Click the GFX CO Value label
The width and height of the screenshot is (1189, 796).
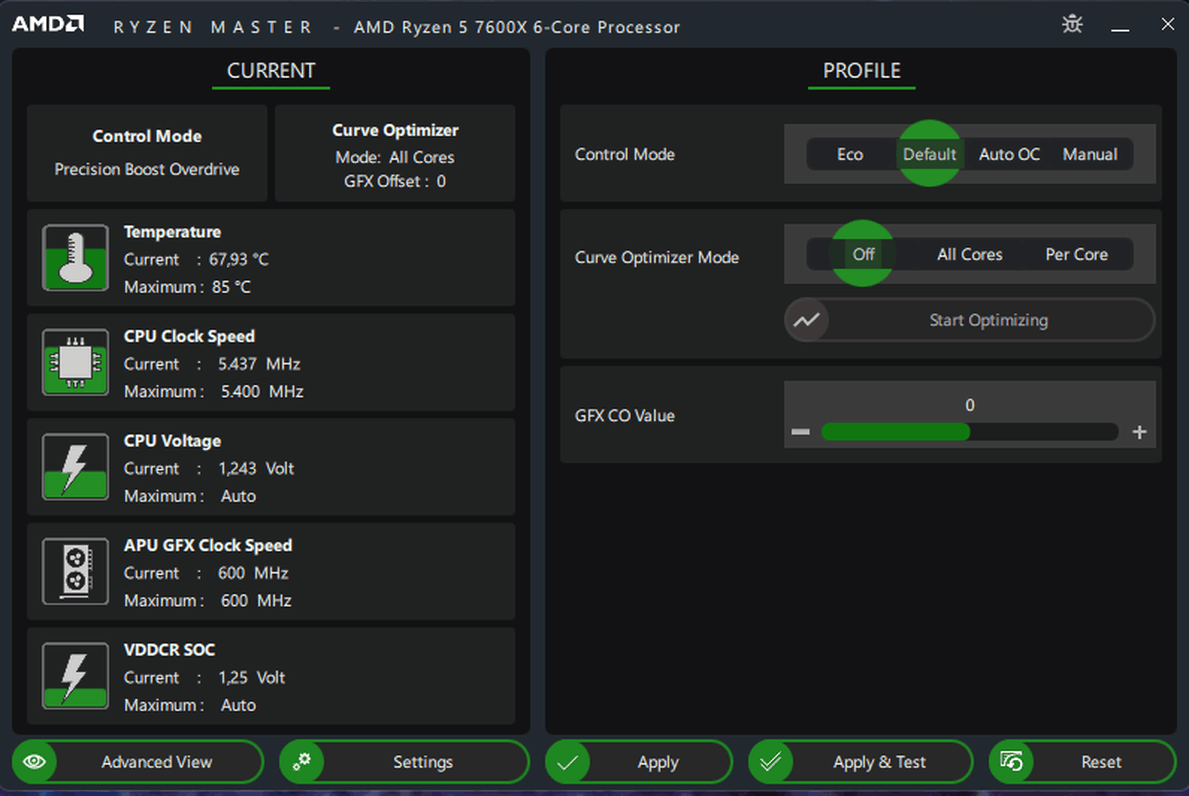(x=625, y=415)
